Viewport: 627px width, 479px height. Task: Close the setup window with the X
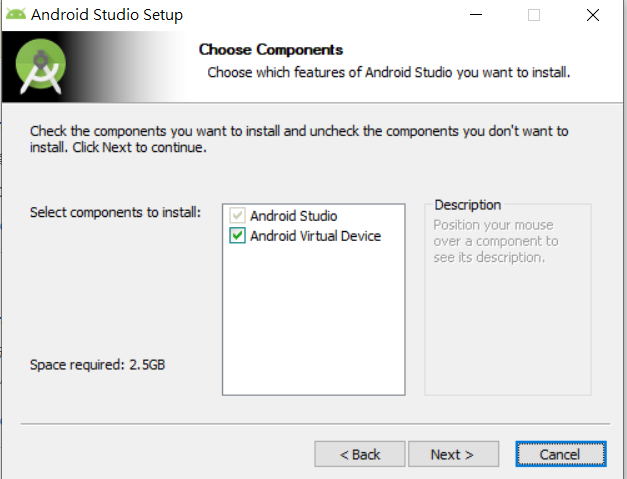(x=592, y=15)
